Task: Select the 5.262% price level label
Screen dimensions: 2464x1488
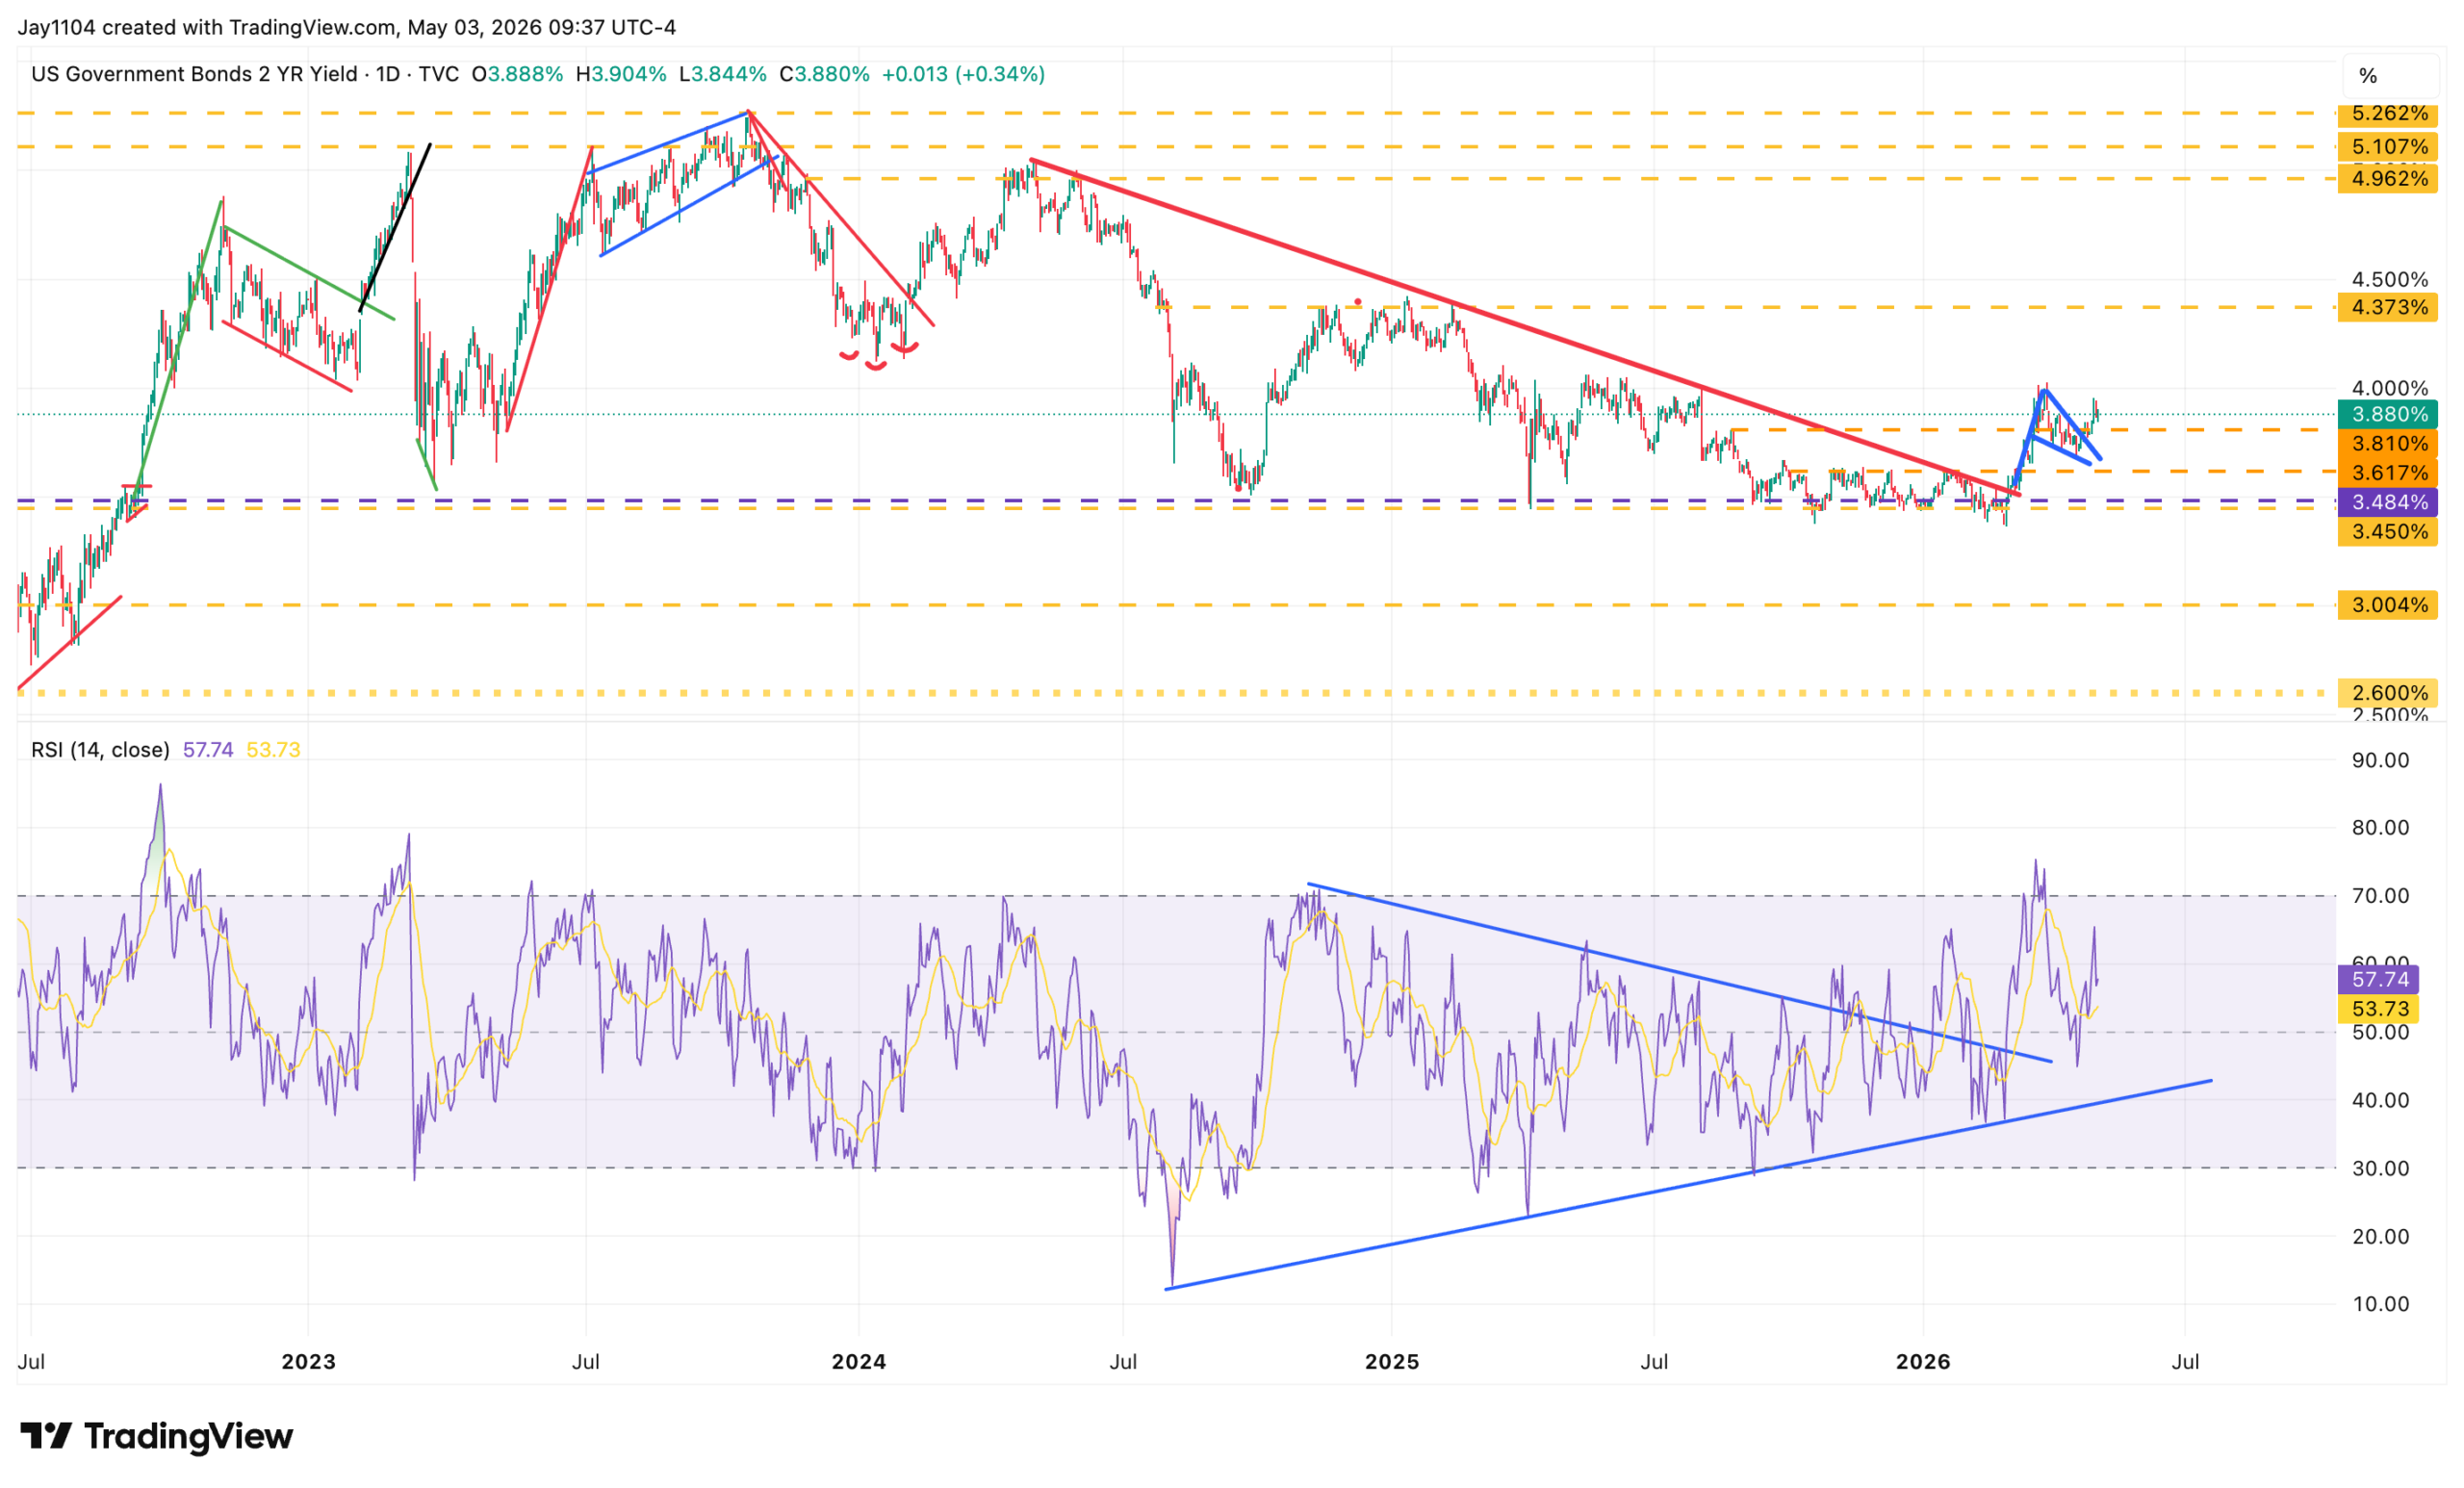Action: (x=2388, y=114)
